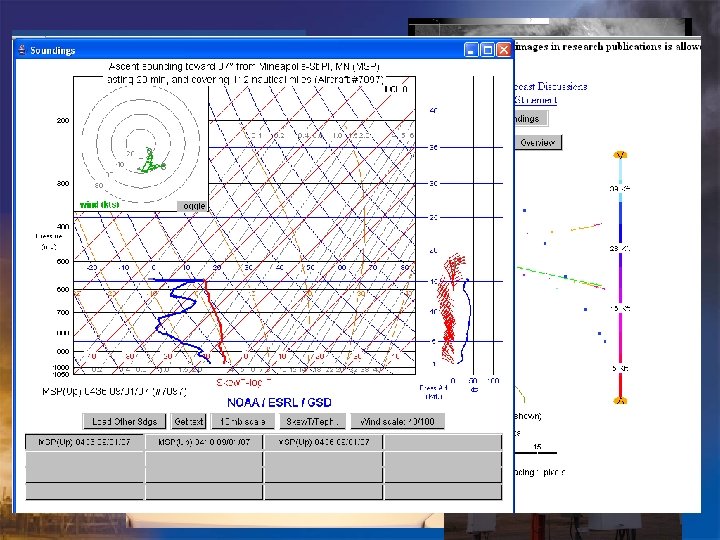Screen dimensions: 720x540
Task: Maximize the Soundings window
Action: click(x=488, y=50)
